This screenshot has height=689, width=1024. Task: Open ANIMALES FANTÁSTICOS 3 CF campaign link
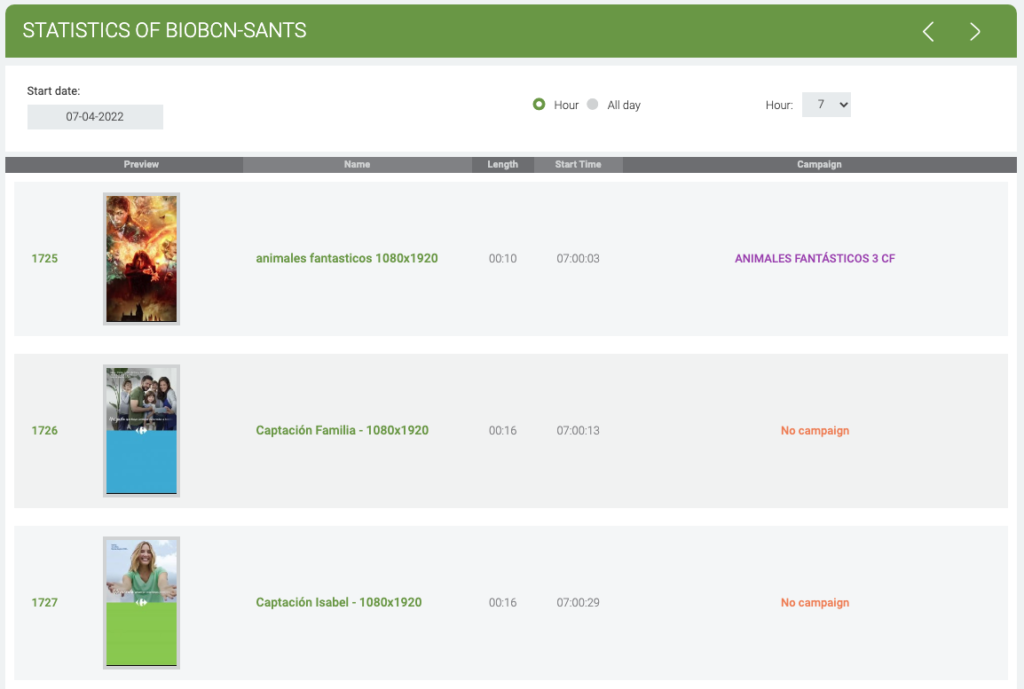(814, 259)
